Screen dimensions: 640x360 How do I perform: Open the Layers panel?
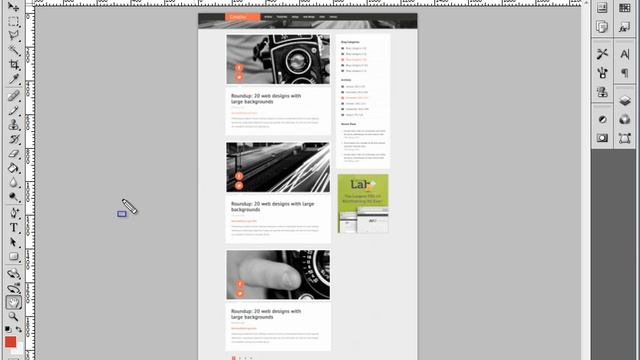coord(624,100)
